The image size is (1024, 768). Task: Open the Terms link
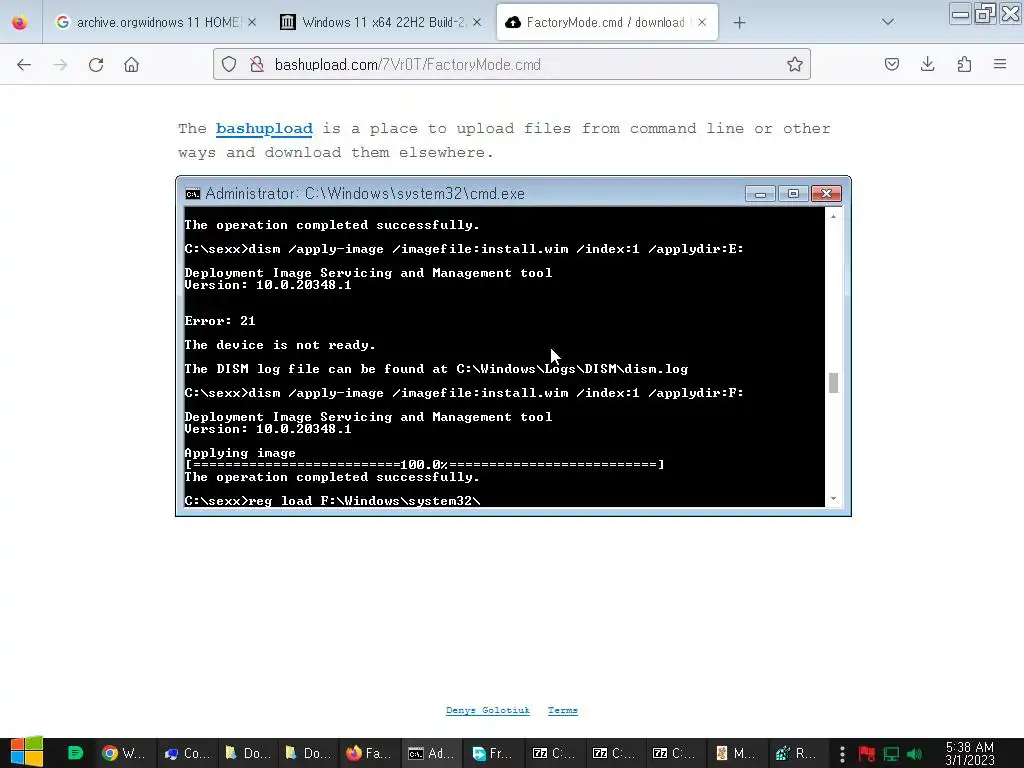pos(562,711)
